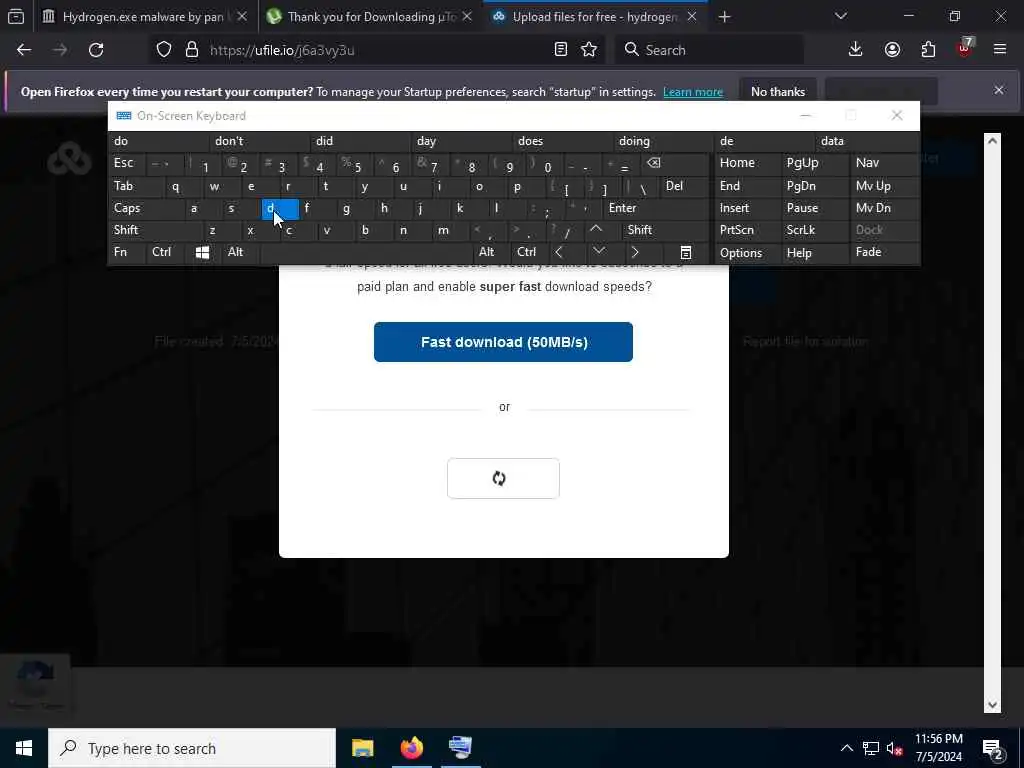Screen dimensions: 1024x768
Task: Toggle the Caps key on keyboard
Action: tap(147, 208)
